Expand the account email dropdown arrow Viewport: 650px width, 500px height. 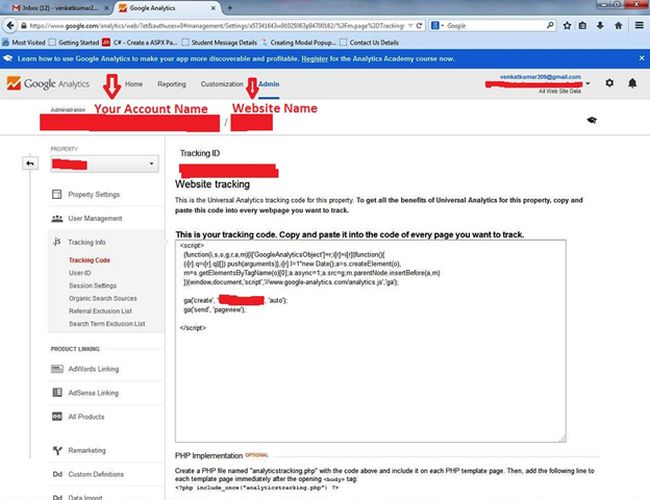point(587,84)
